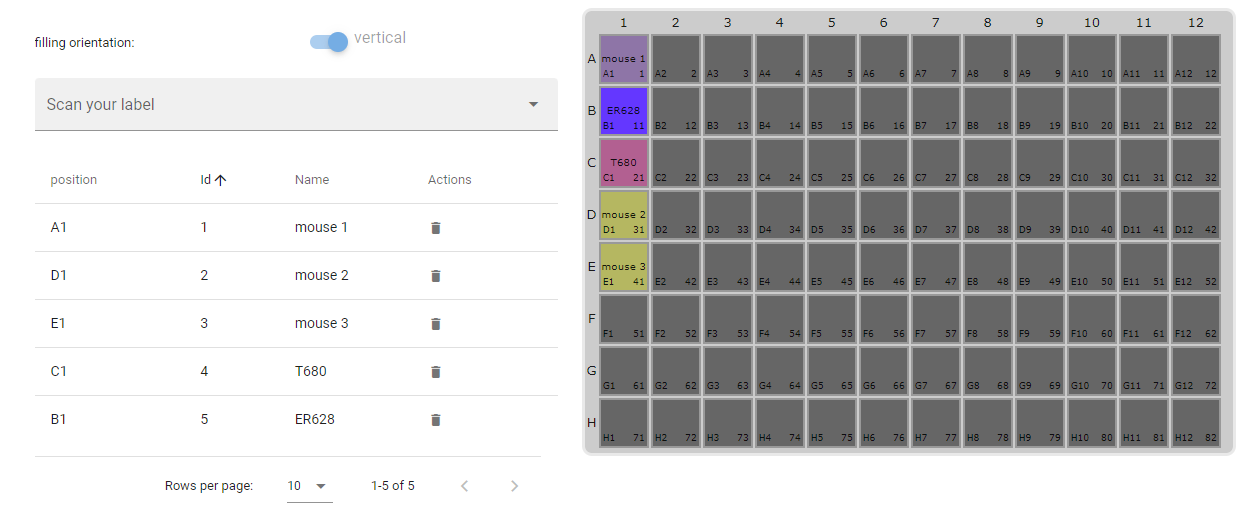Viewport: 1251px width, 531px height.
Task: Click plate column header 6
Action: [884, 22]
